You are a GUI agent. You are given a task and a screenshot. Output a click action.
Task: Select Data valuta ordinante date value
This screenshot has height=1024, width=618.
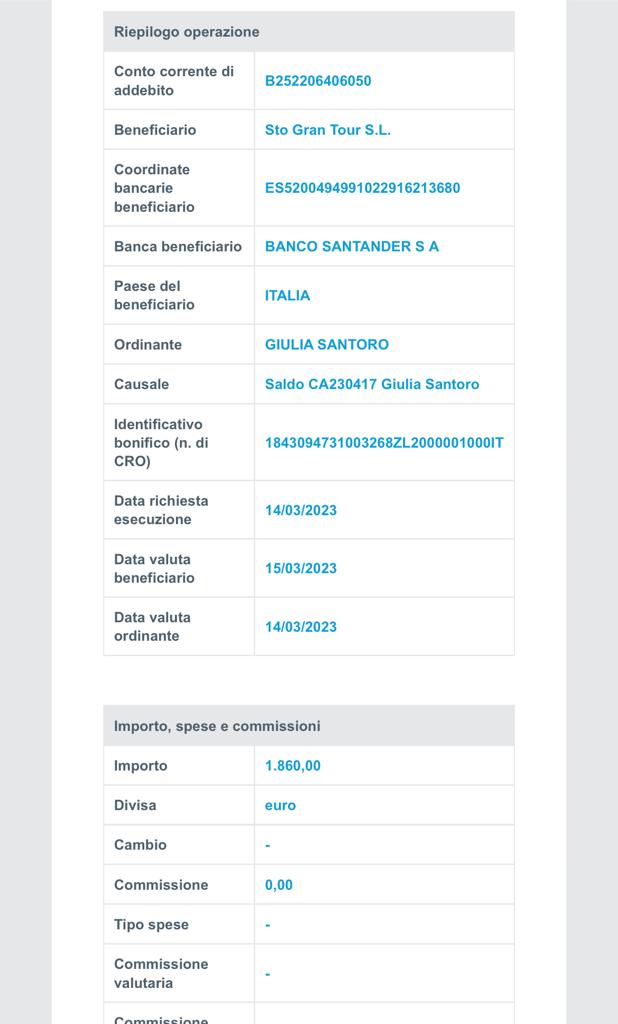coord(301,627)
